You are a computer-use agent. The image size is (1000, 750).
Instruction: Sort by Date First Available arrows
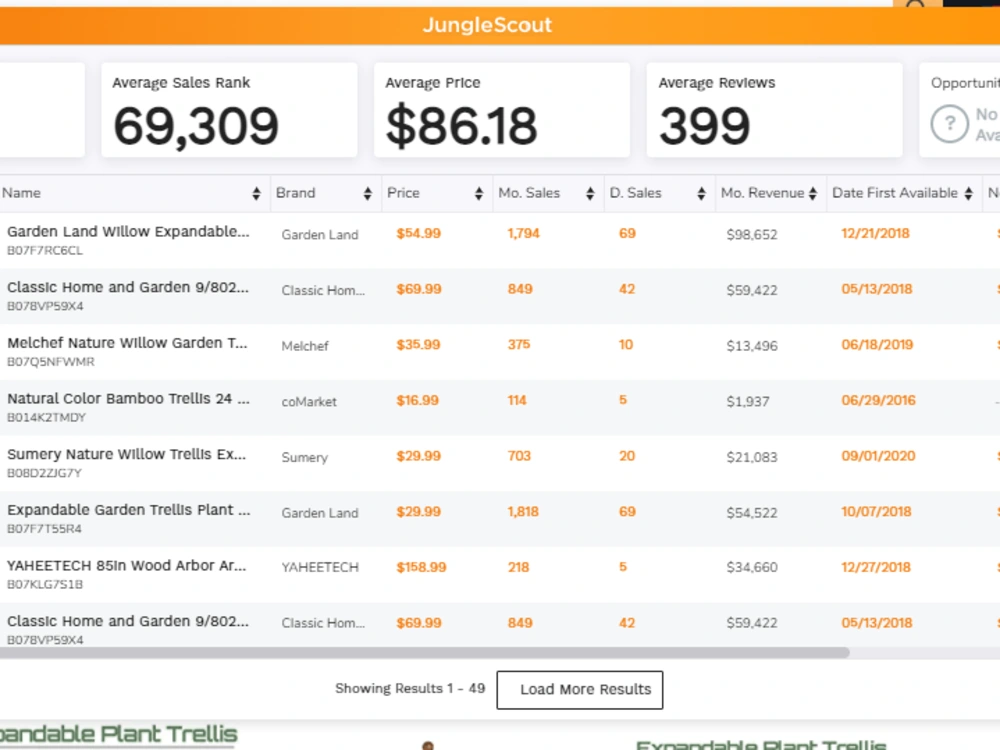(969, 194)
